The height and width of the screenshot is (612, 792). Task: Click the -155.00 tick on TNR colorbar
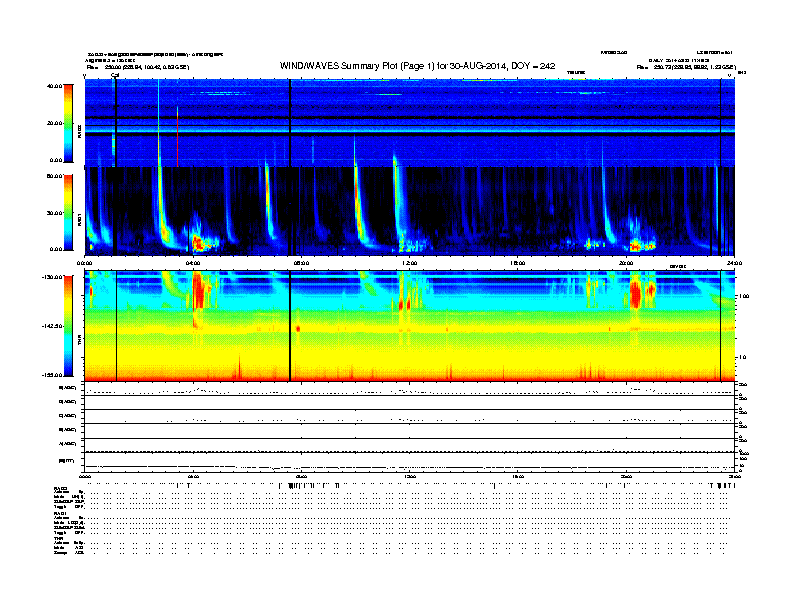[53, 375]
